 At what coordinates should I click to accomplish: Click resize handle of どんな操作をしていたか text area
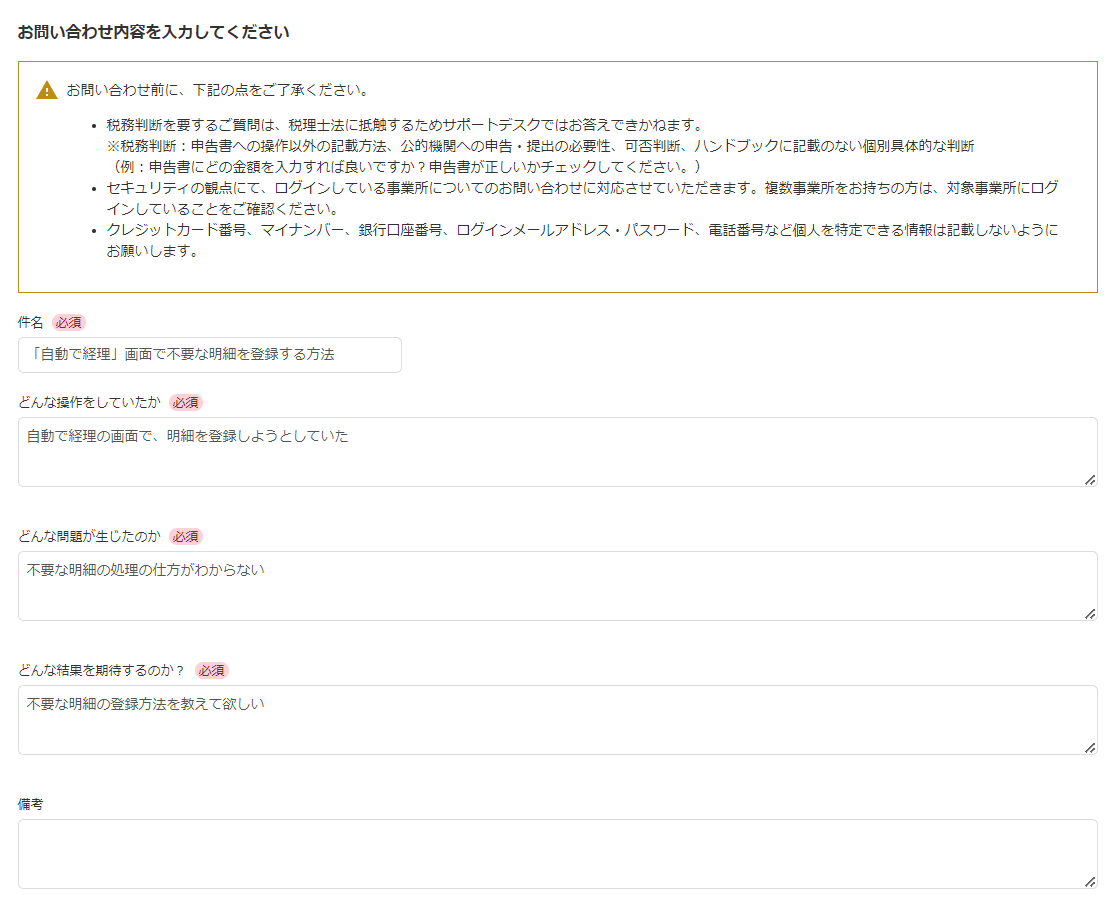coord(1090,480)
